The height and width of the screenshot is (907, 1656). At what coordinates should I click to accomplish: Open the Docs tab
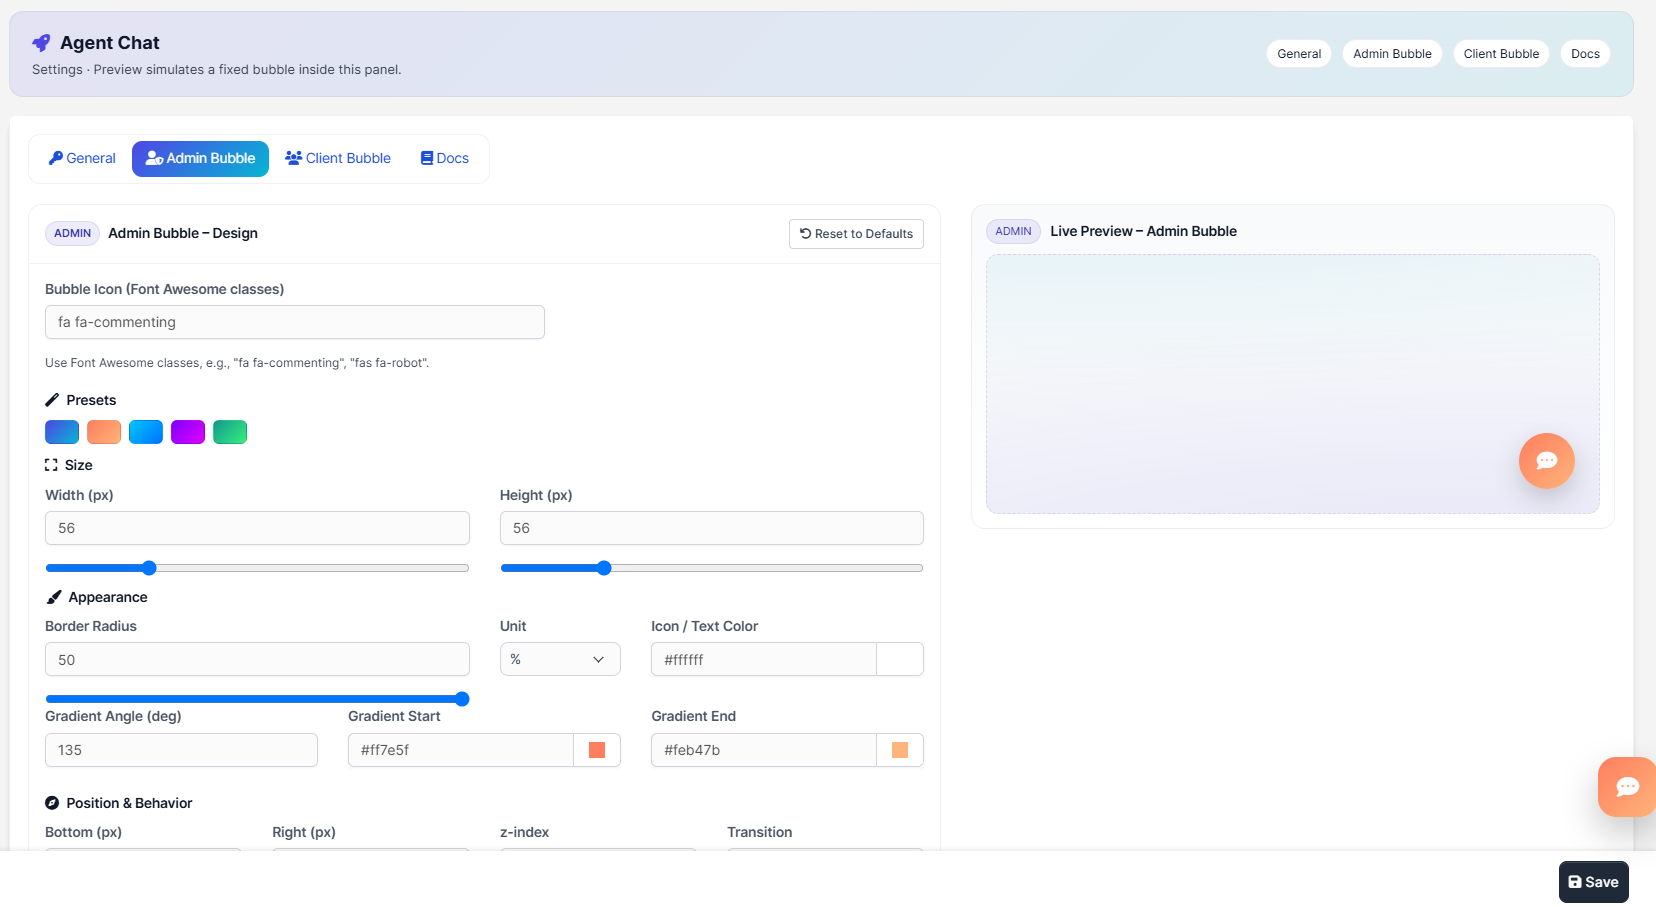[445, 158]
